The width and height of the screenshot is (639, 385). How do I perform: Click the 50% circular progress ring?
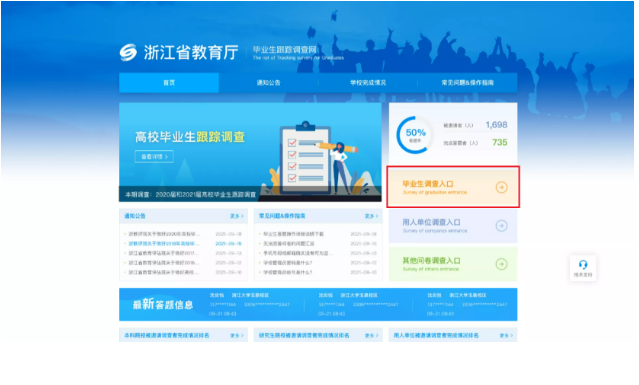(x=415, y=135)
